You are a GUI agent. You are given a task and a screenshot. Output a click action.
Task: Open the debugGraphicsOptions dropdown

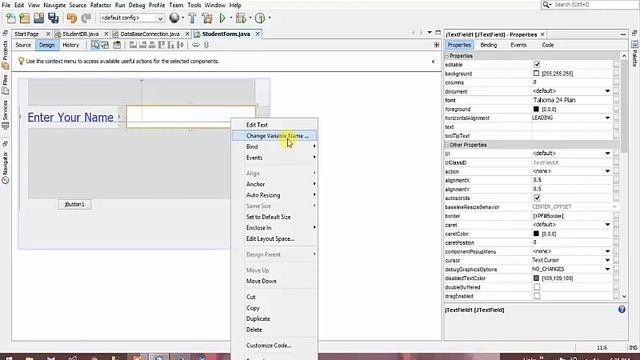(x=607, y=269)
